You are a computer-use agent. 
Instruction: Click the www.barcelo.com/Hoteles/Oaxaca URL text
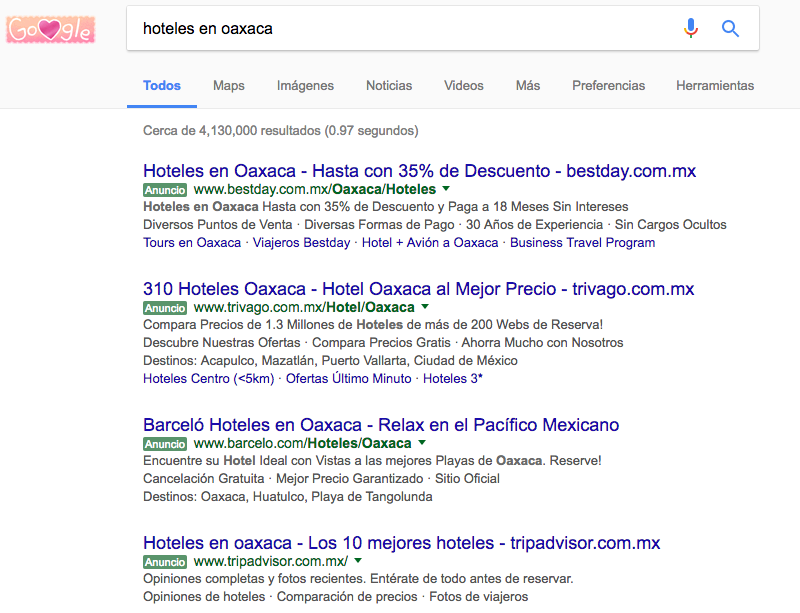[303, 443]
